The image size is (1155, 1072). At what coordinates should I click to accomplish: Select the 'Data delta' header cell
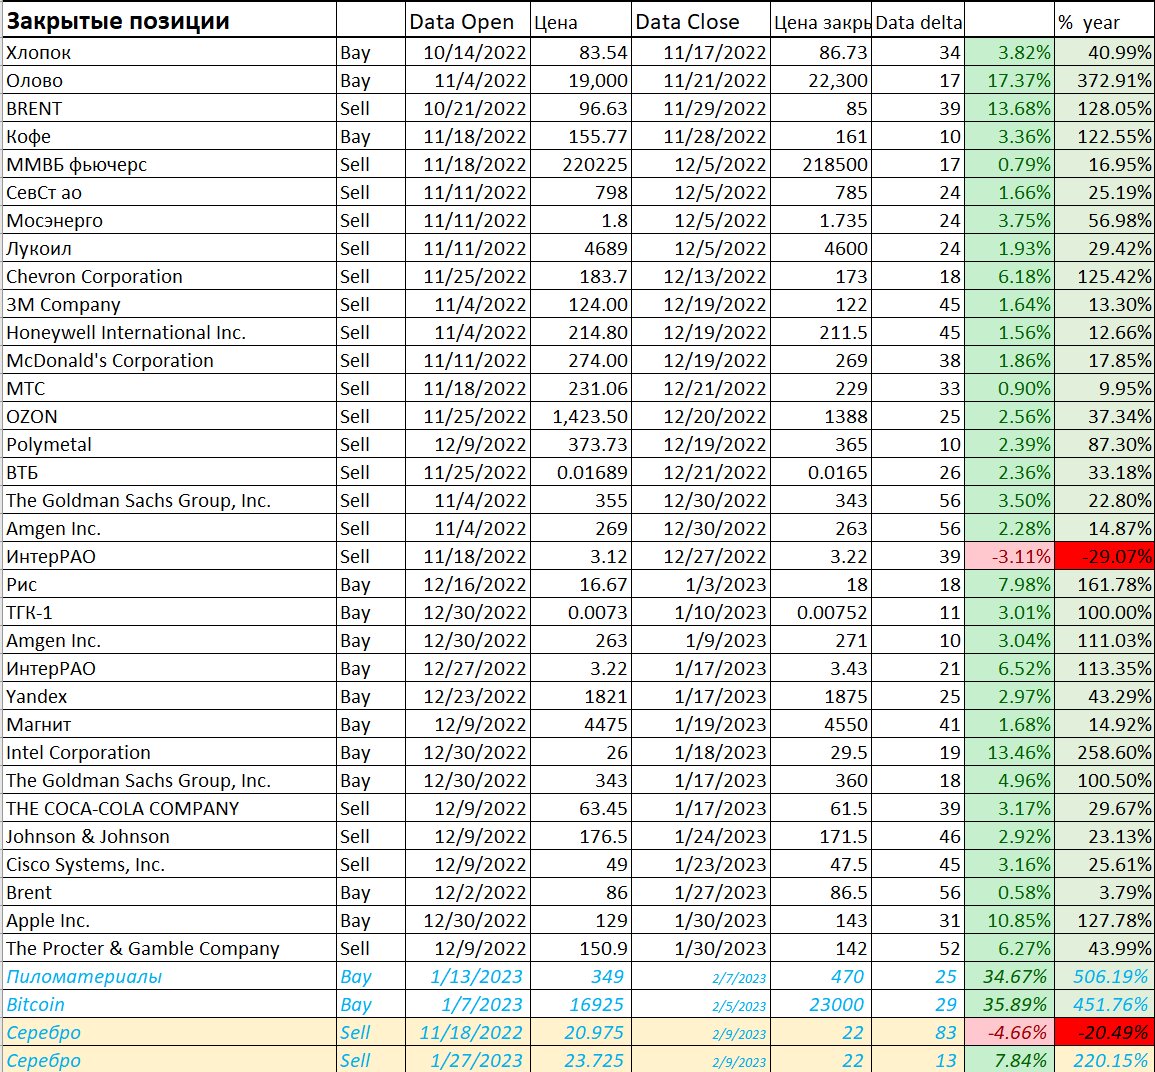[919, 21]
